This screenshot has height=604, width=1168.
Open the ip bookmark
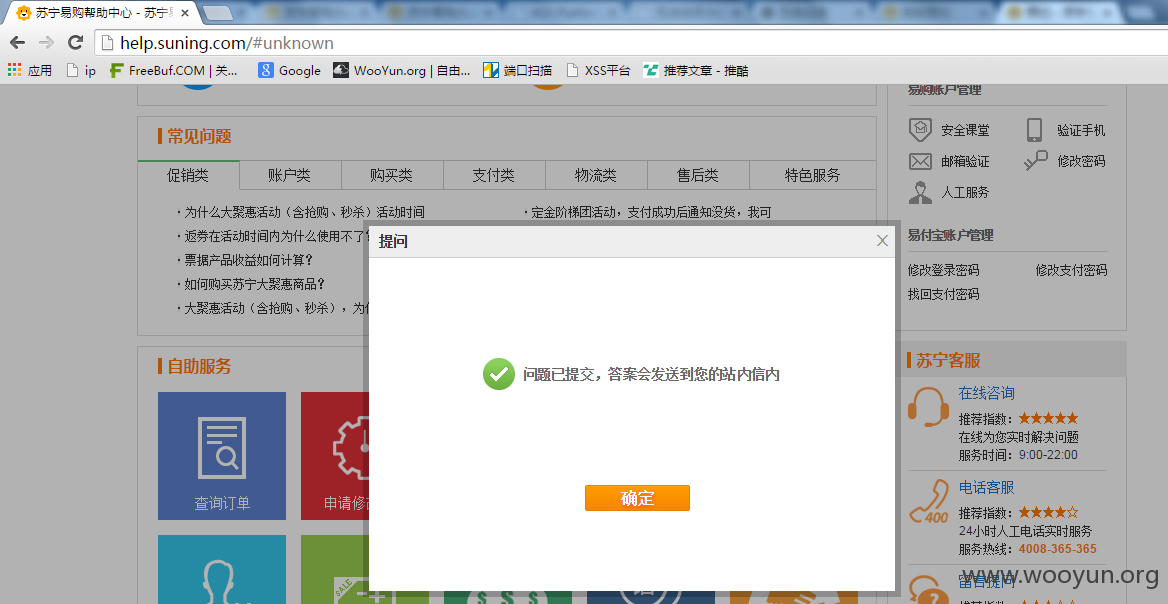pyautogui.click(x=81, y=71)
